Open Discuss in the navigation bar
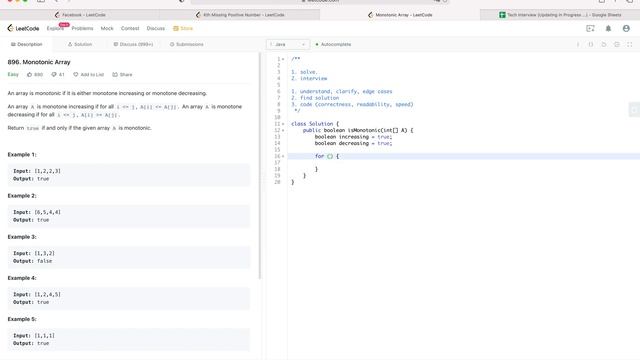This screenshot has height=360, width=640. point(156,28)
